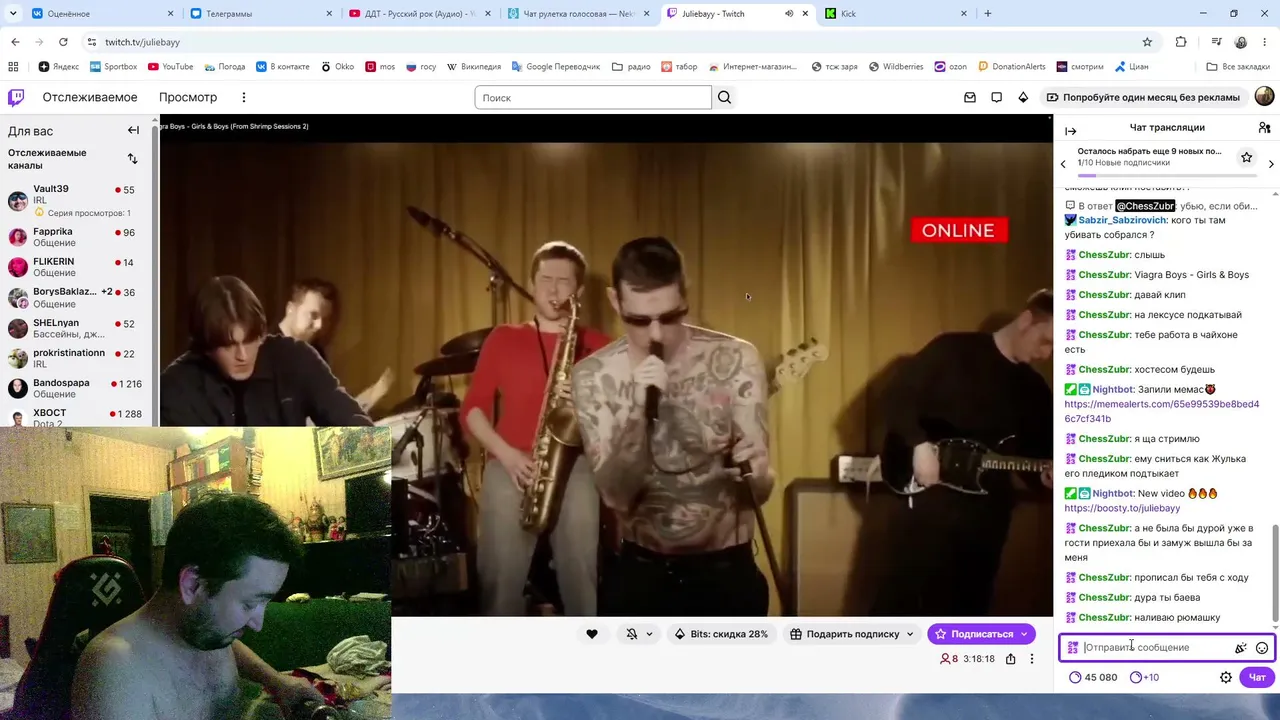This screenshot has width=1280, height=720.
Task: Open the browser media controls icon
Action: coord(1216,42)
